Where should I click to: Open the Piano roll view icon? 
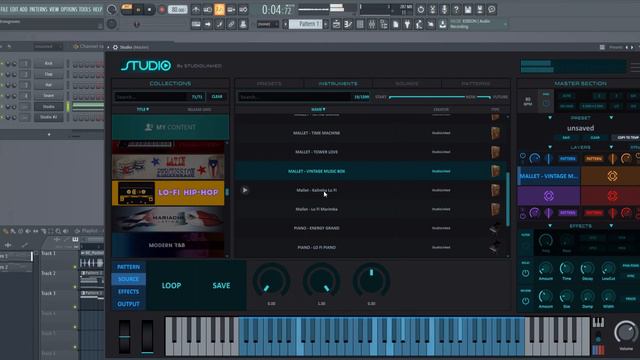click(x=348, y=24)
